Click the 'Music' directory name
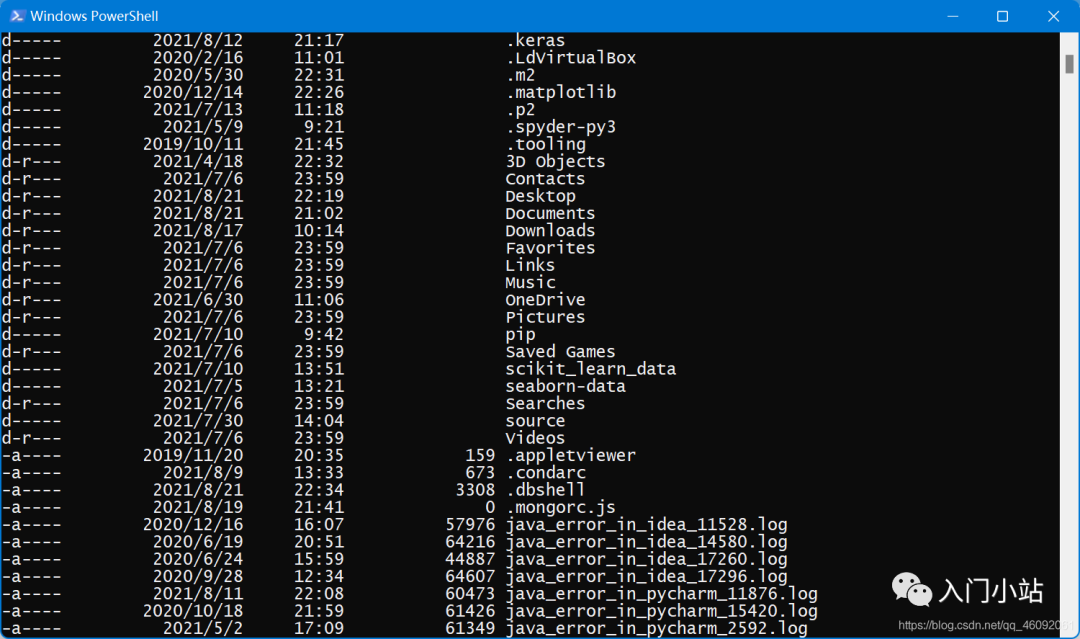This screenshot has width=1080, height=639. [x=530, y=282]
